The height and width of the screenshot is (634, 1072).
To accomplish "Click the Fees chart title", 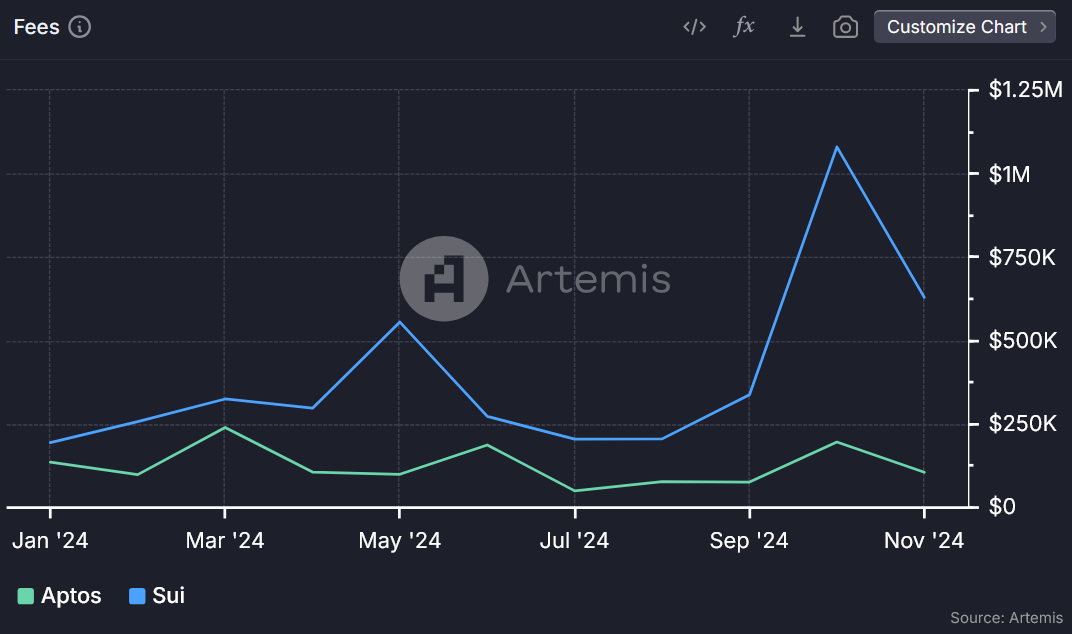I will coord(37,27).
